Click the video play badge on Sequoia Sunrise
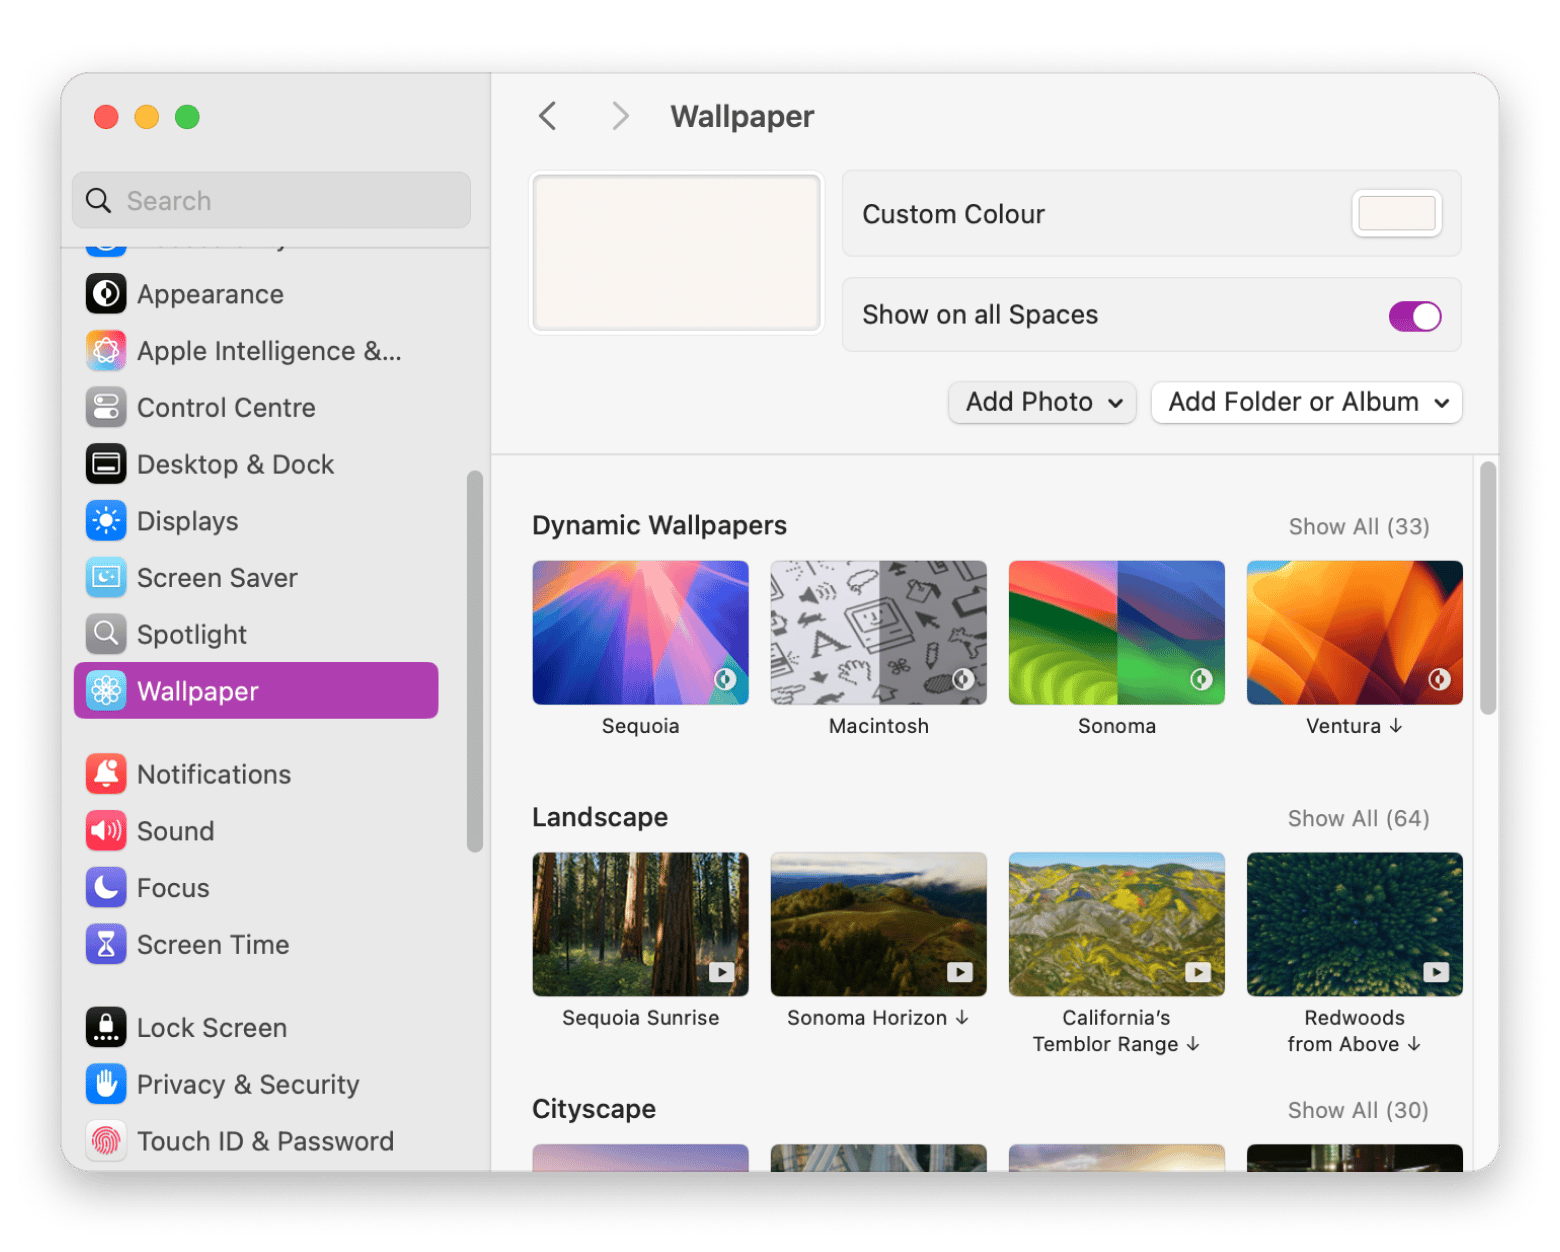Screen dimensions: 1560x1252 click(x=722, y=972)
